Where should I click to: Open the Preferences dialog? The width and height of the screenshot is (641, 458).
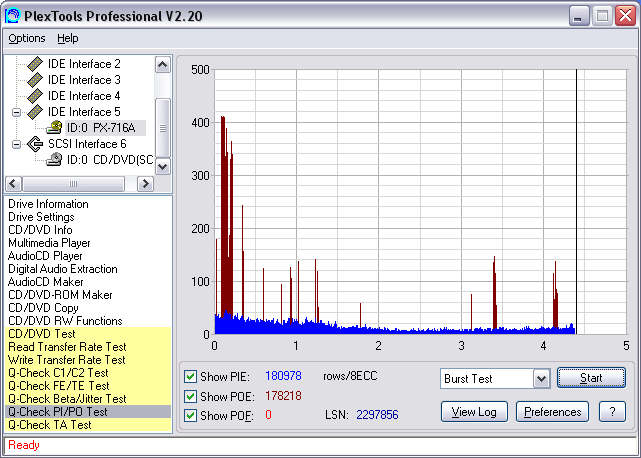pos(553,412)
